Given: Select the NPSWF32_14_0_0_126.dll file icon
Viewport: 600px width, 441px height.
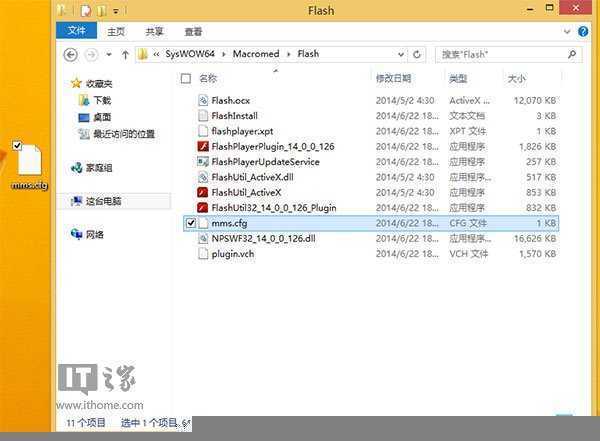Looking at the screenshot, I should [x=203, y=238].
